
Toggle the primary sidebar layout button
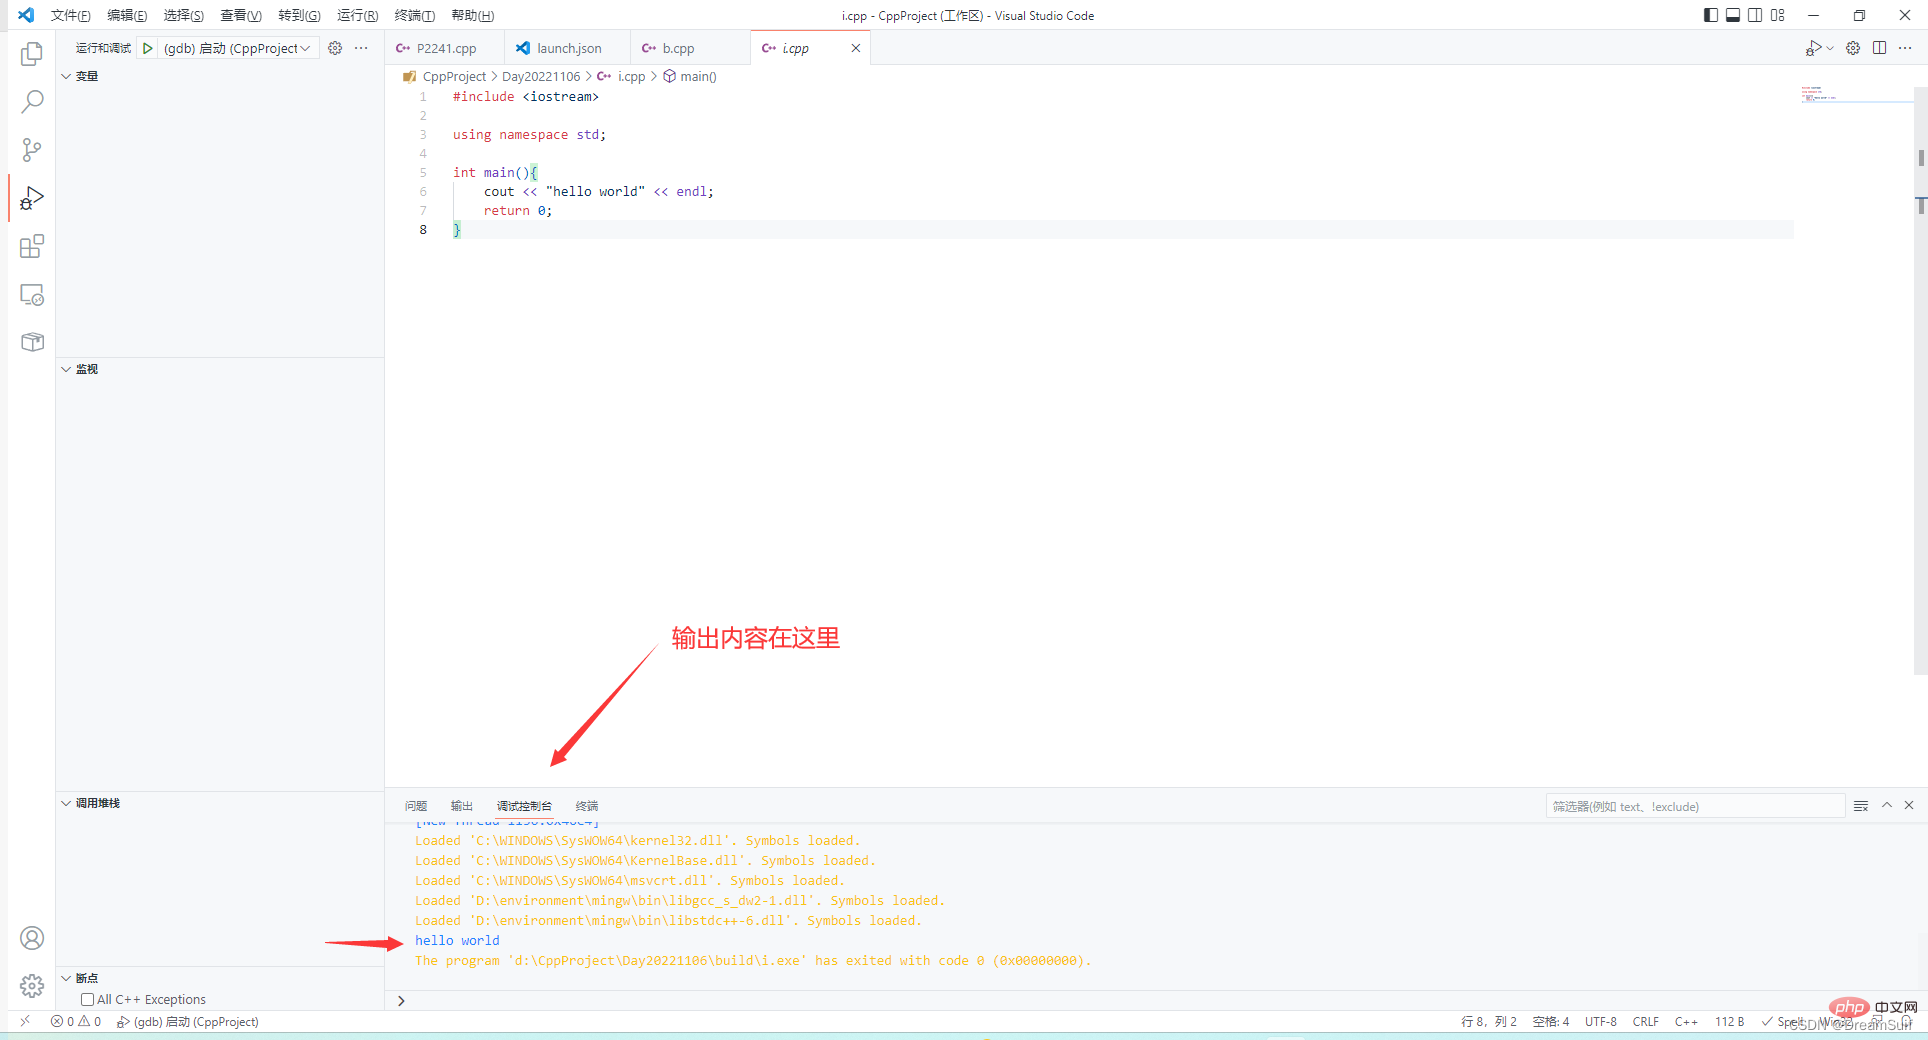[x=1711, y=15]
